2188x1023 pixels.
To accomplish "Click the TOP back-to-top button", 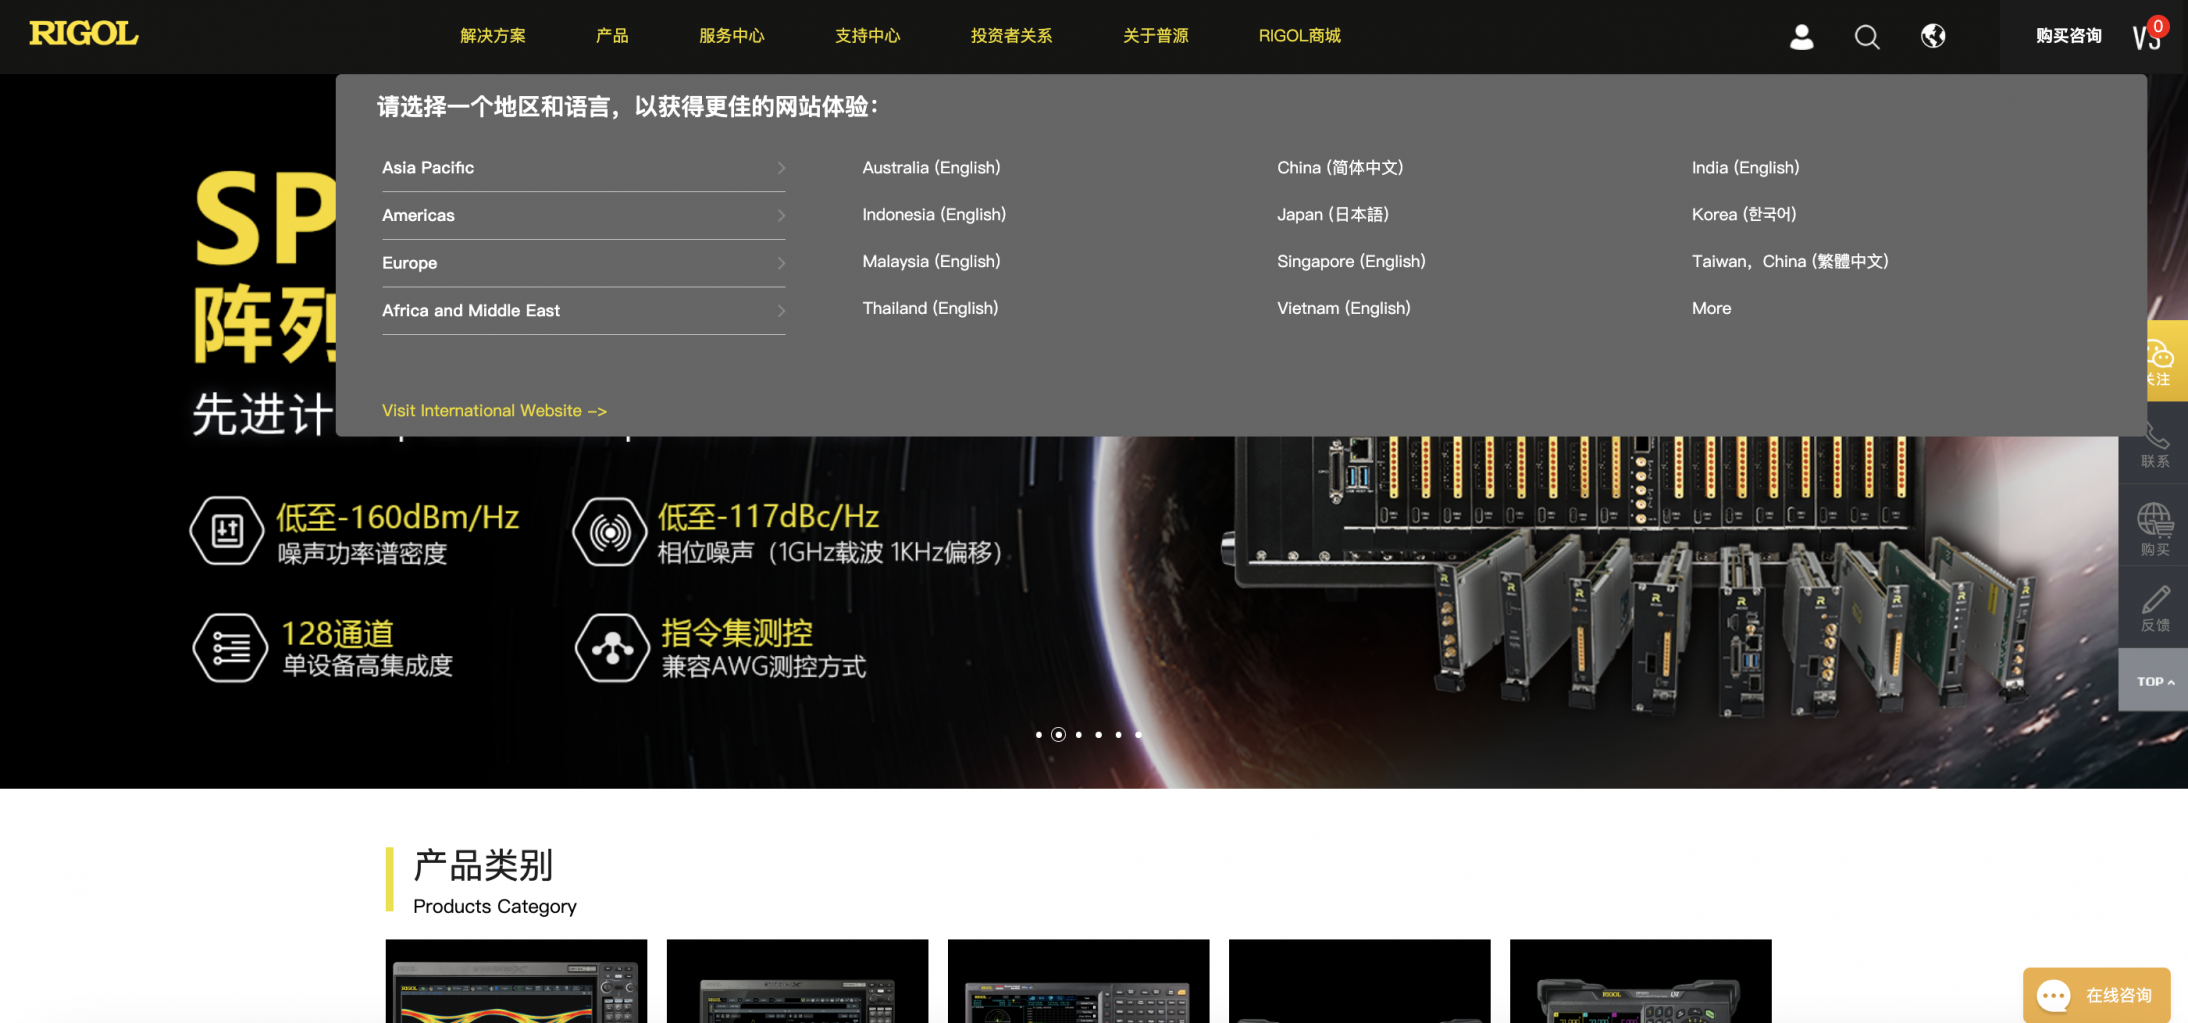I will click(2153, 681).
